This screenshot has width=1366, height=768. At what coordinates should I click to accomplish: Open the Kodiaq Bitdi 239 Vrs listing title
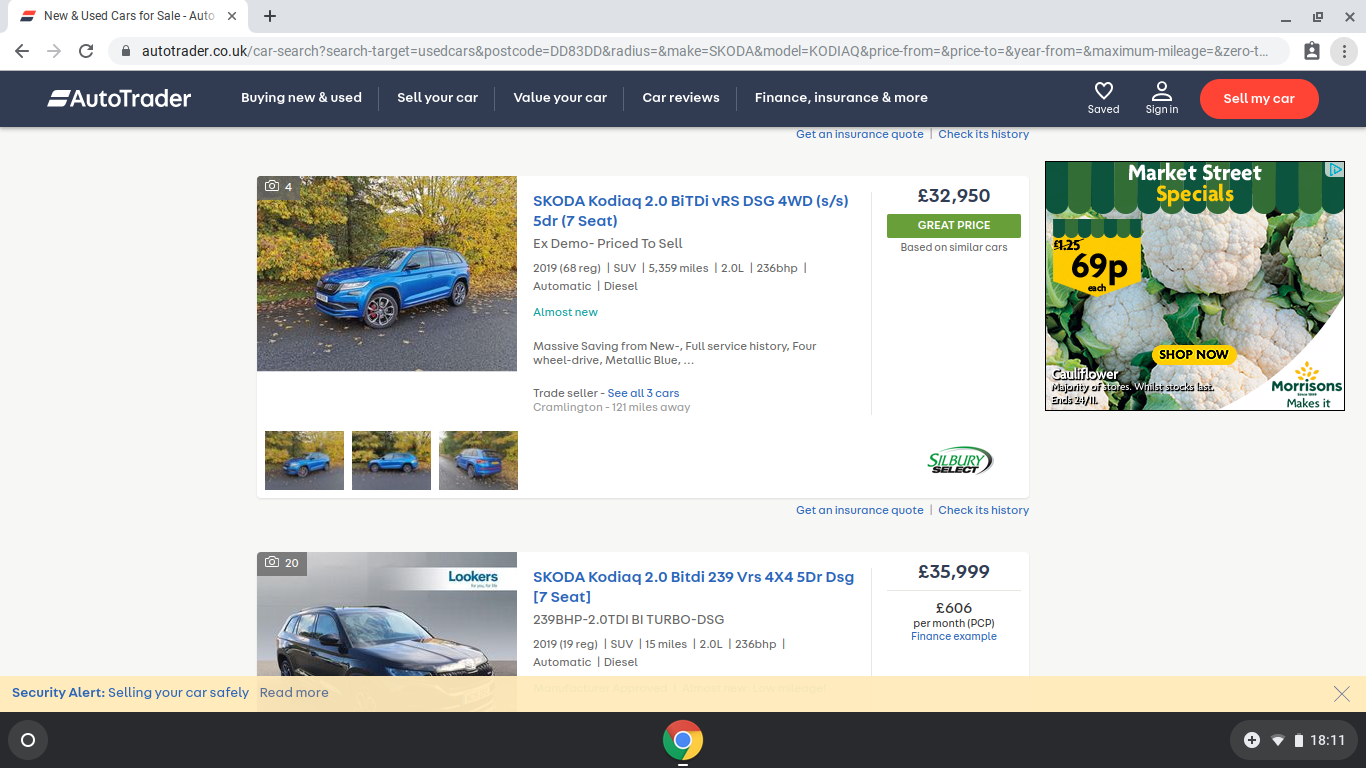point(693,587)
